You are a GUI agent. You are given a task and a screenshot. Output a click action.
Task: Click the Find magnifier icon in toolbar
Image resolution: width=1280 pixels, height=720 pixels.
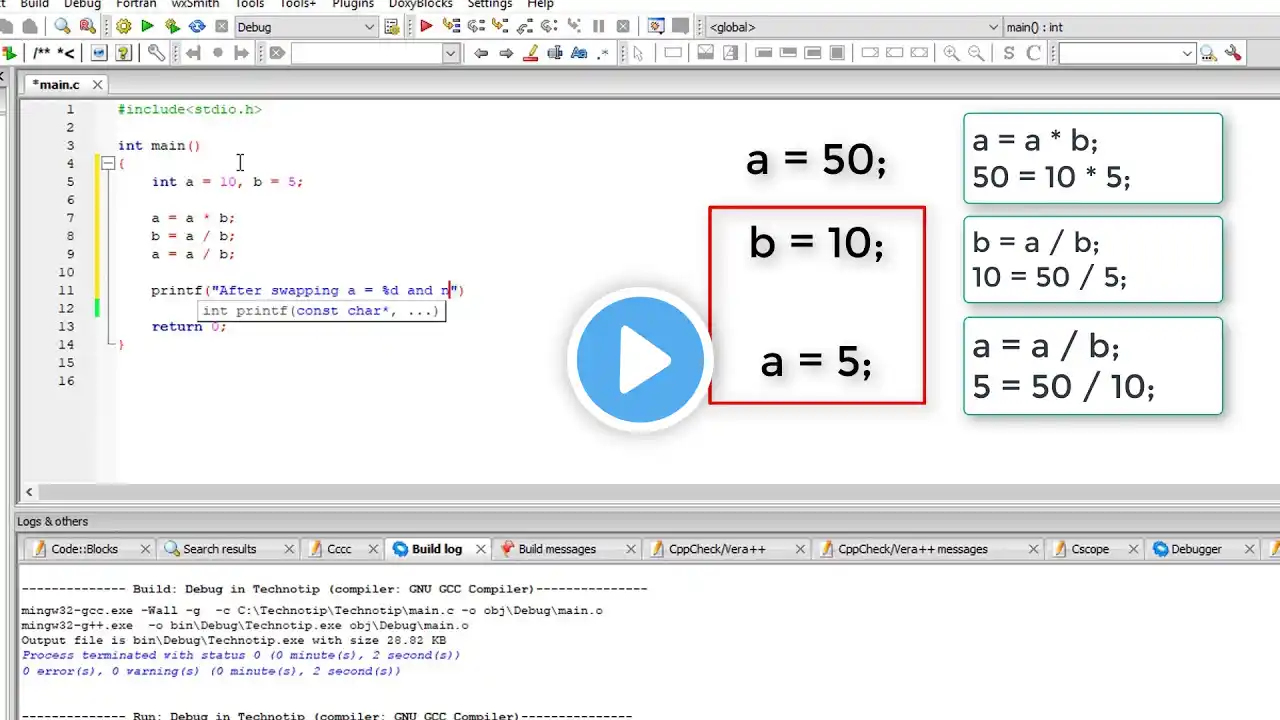(63, 27)
